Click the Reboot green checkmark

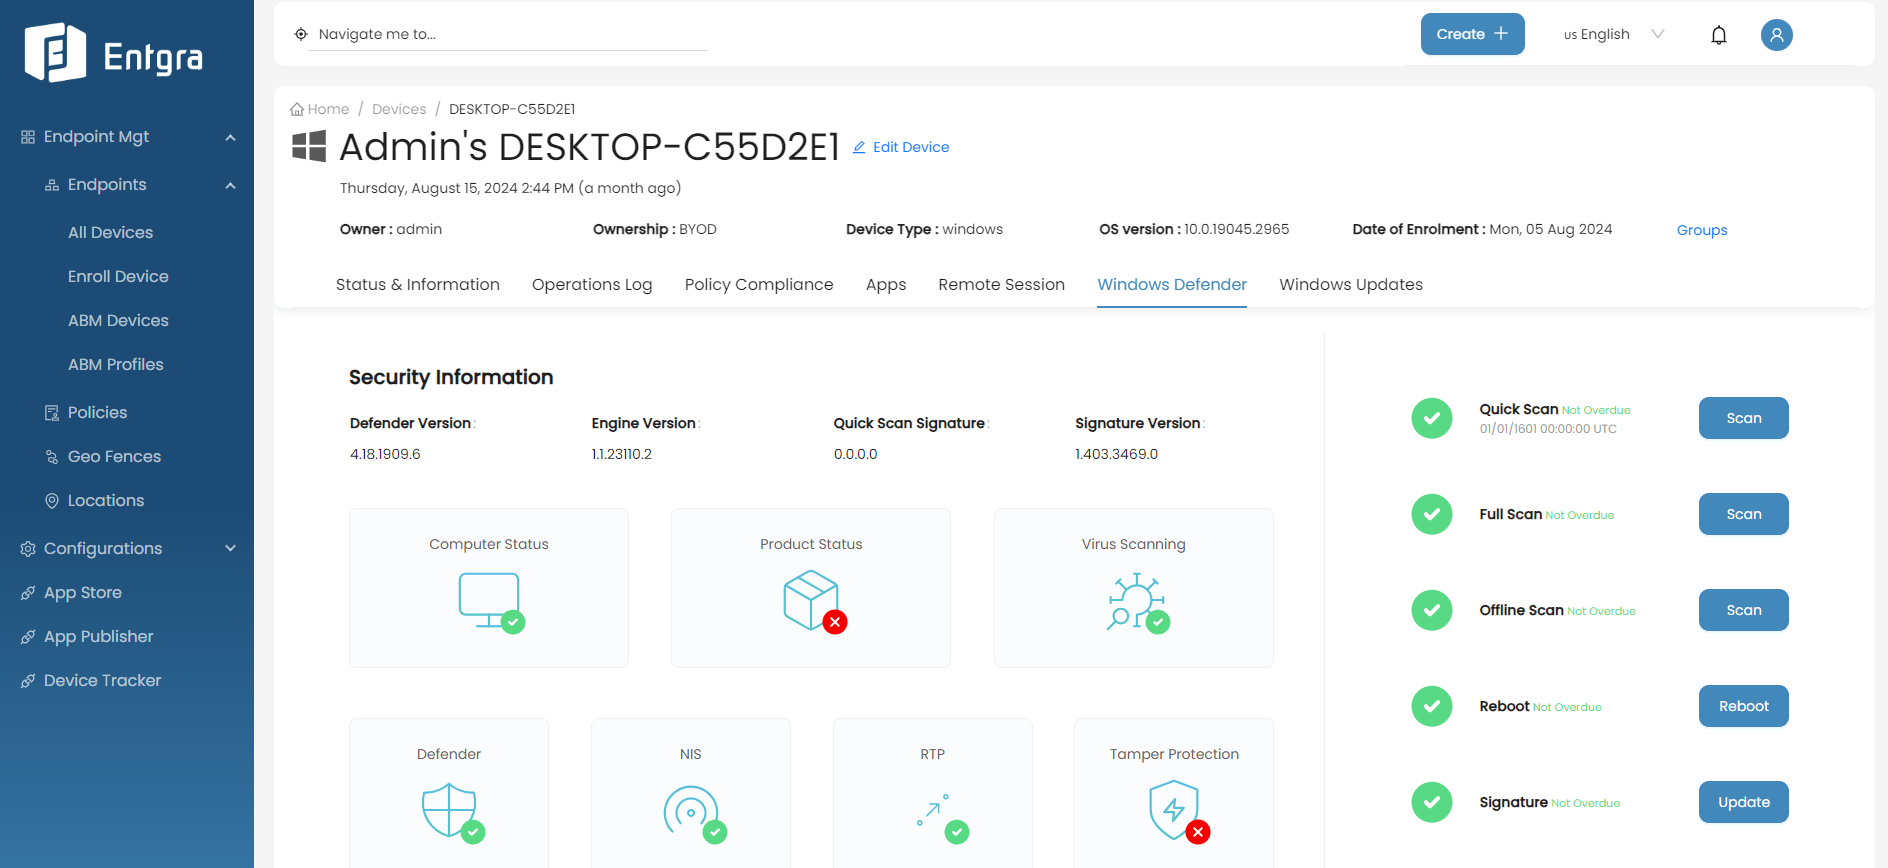[x=1432, y=706]
